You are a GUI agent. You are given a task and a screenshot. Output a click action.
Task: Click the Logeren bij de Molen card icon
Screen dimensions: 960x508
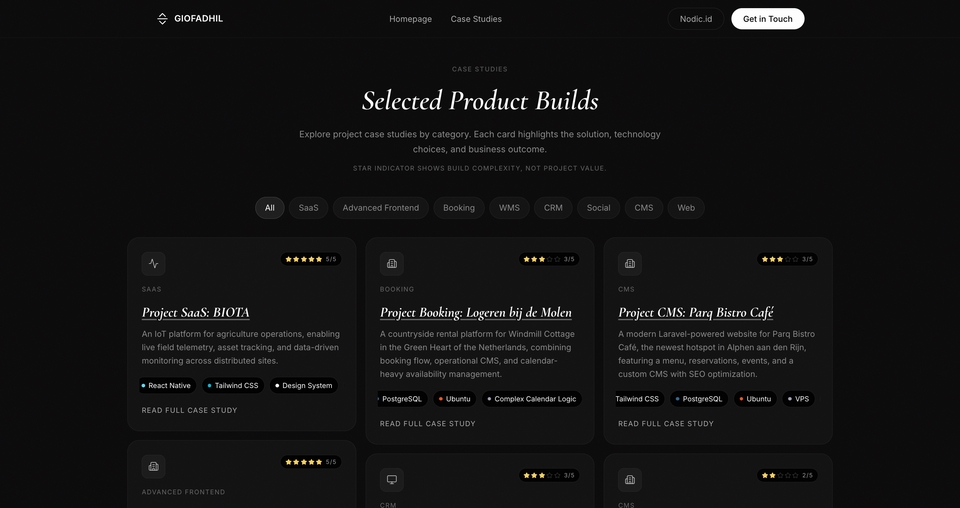[392, 264]
